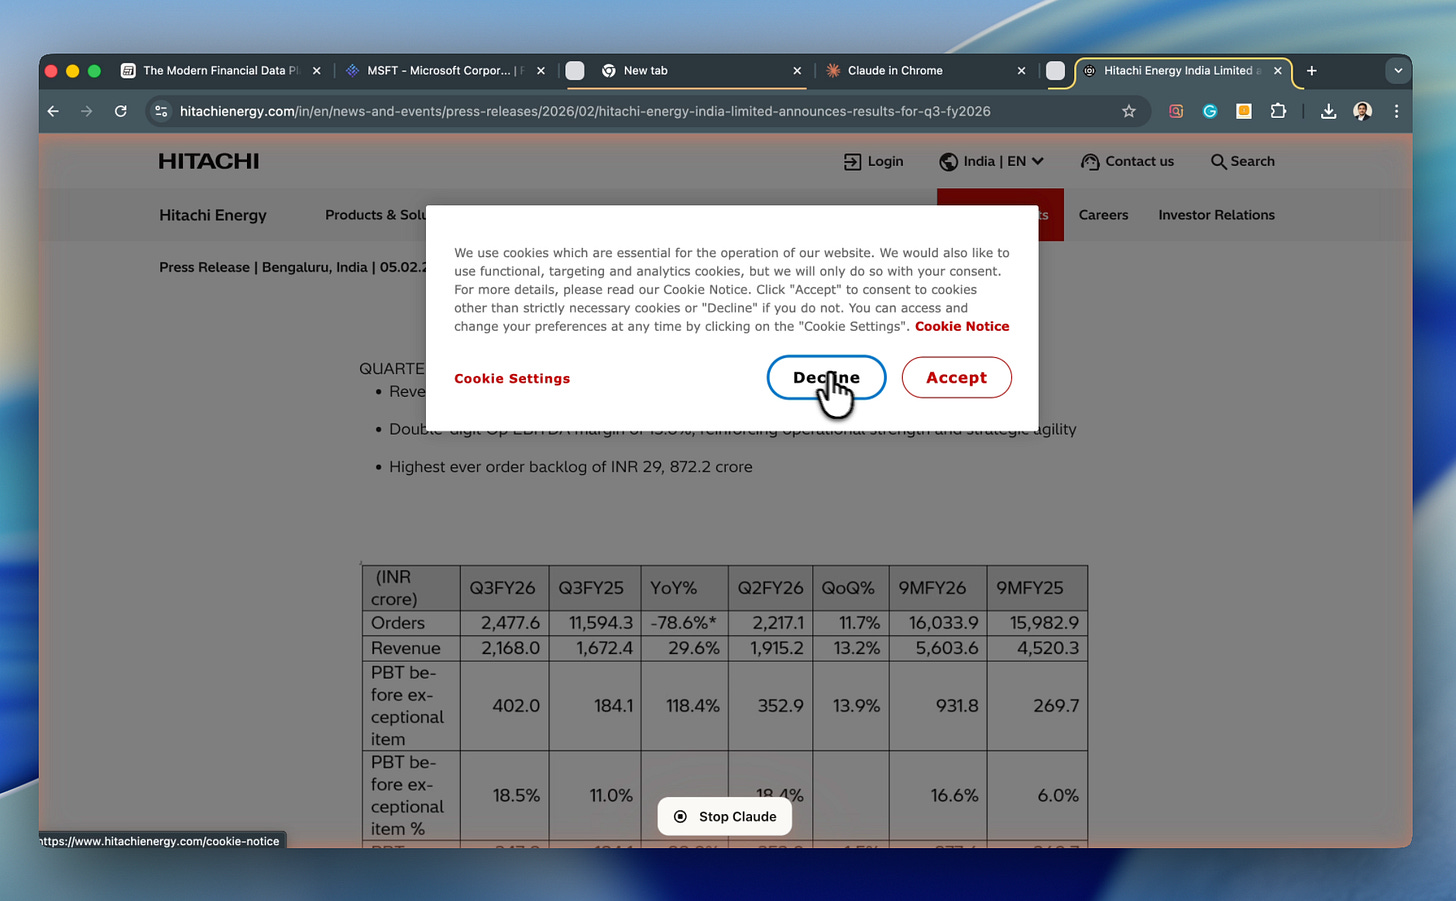Open the Chrome profile avatar
The width and height of the screenshot is (1456, 901).
1362,111
